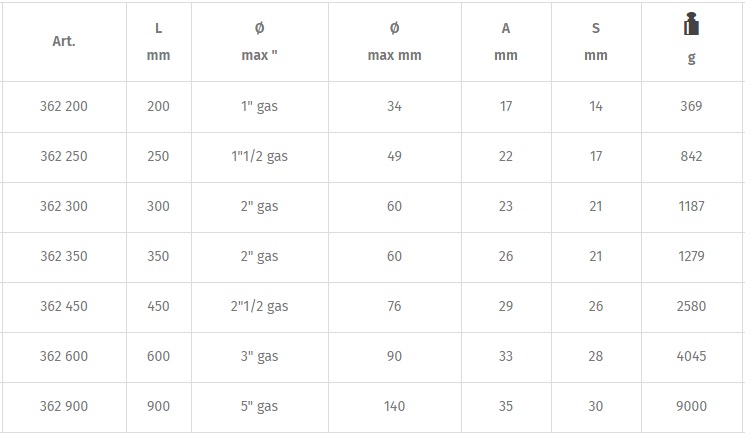Click the L mm column header
Screen dimensions: 745x436
pos(158,42)
